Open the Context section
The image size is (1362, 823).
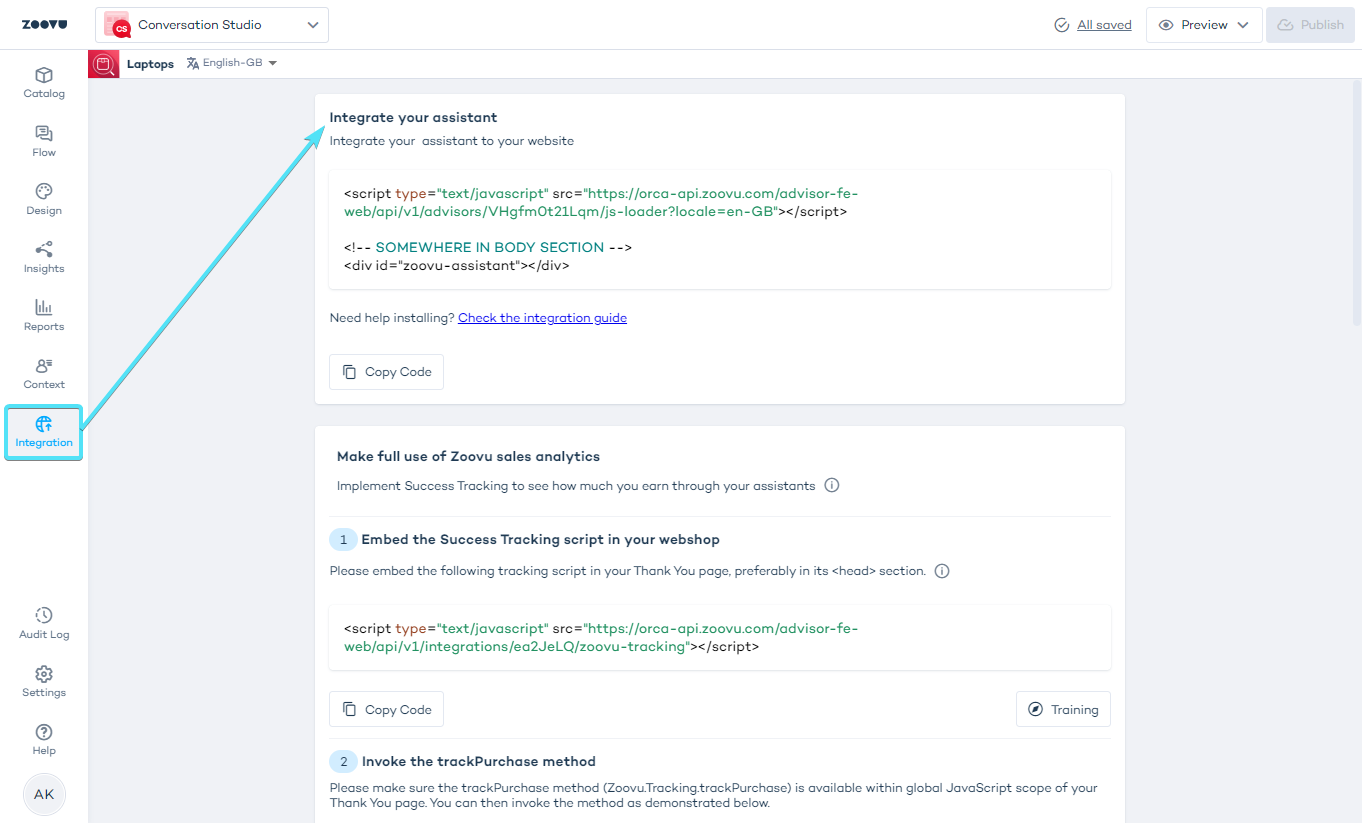pos(44,366)
